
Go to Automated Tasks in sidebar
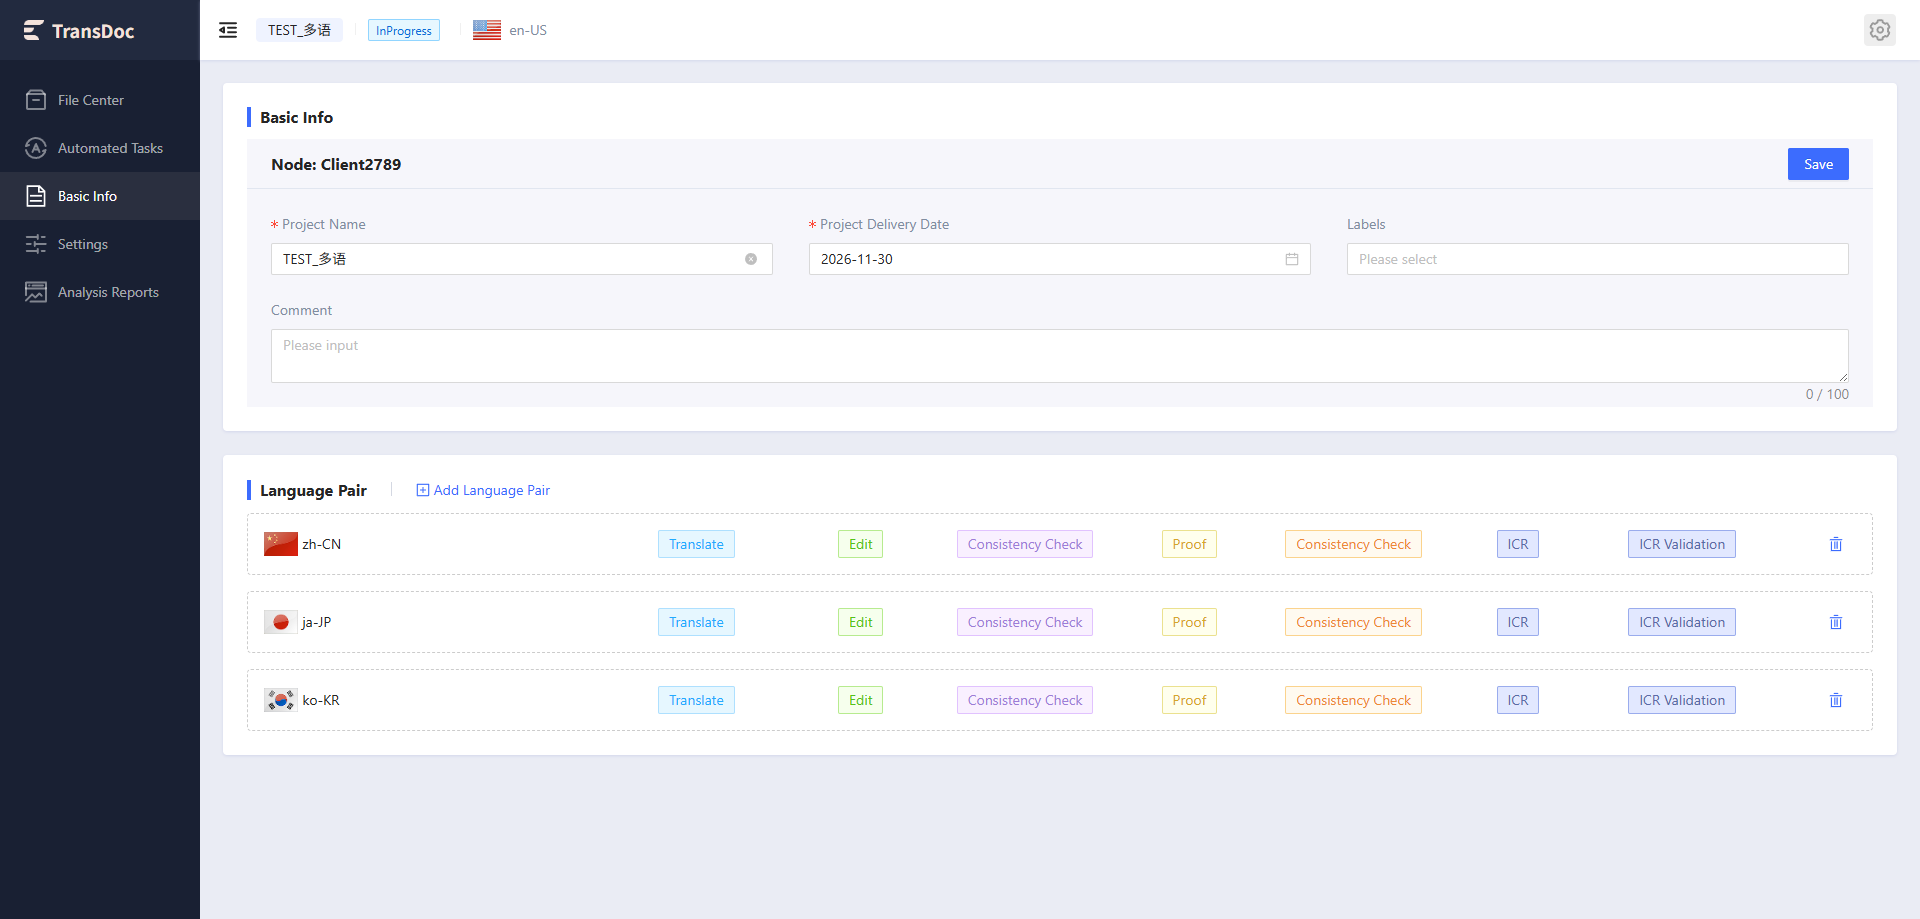click(100, 148)
